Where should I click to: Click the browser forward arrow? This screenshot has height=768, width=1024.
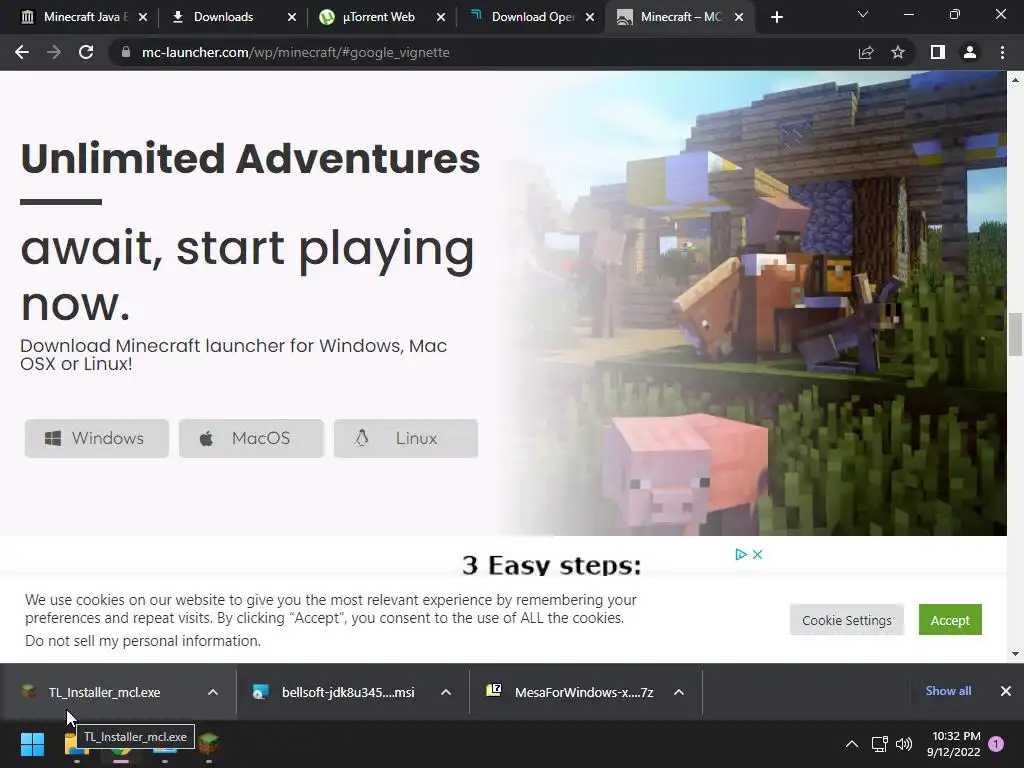(54, 52)
